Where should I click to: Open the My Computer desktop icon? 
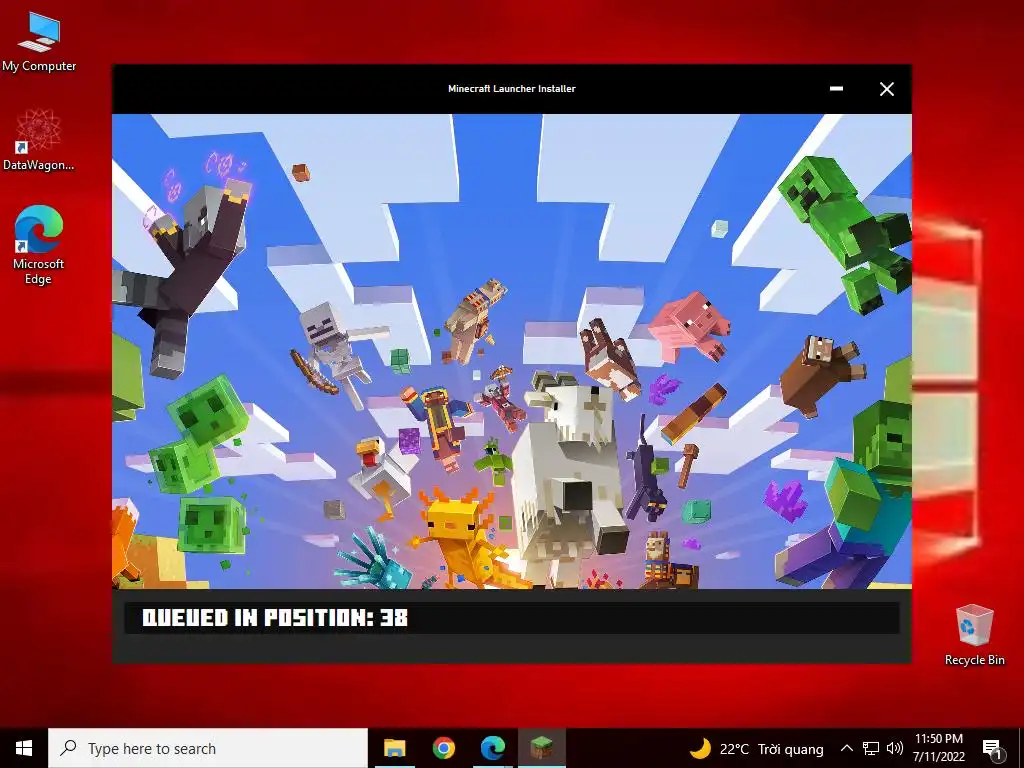click(x=39, y=41)
